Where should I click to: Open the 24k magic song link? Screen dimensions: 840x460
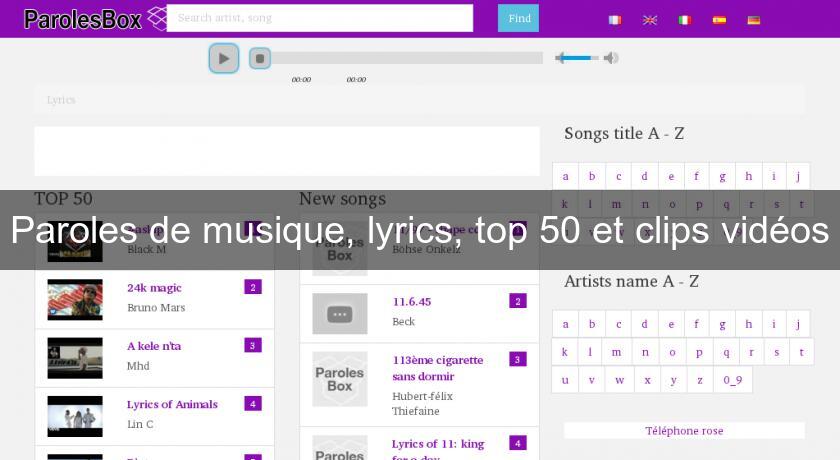click(x=154, y=288)
